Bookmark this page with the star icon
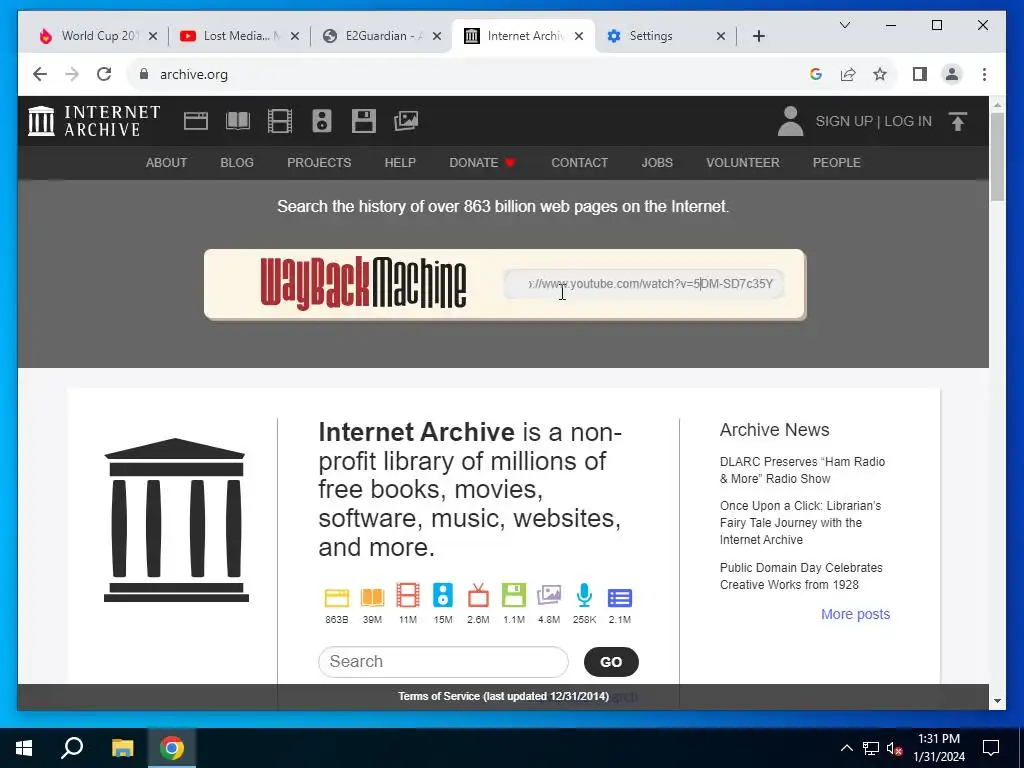Viewport: 1024px width, 768px height. pyautogui.click(x=880, y=74)
